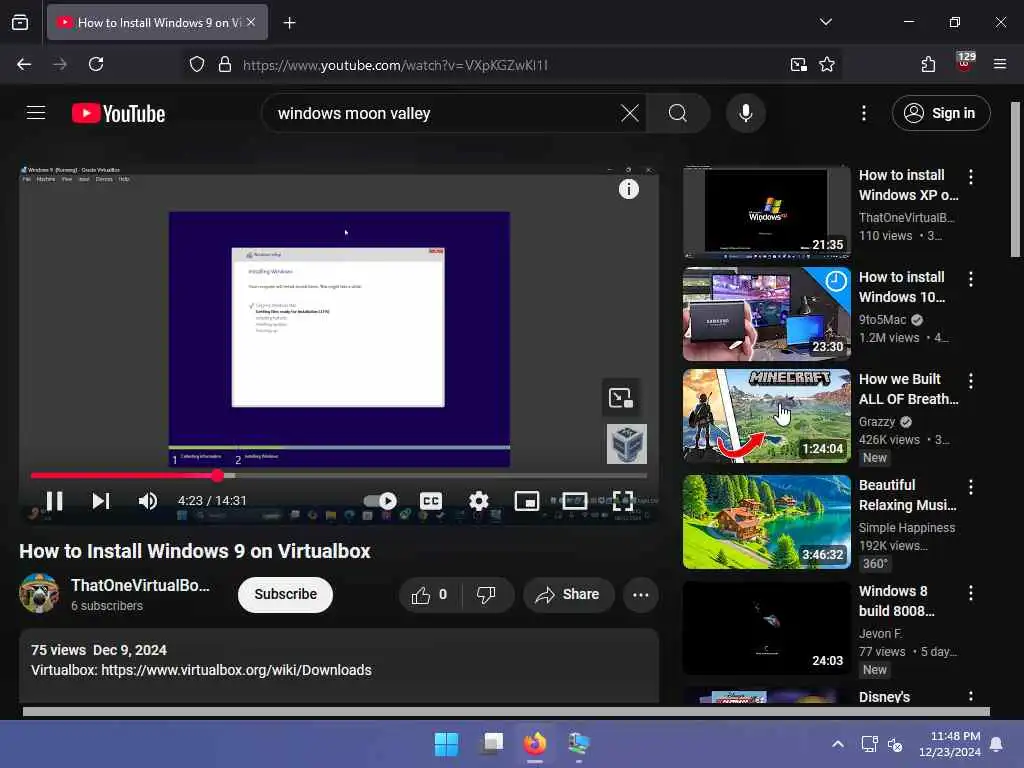The height and width of the screenshot is (768, 1024).
Task: Close the How to Install Windows 9 tab
Action: [251, 22]
